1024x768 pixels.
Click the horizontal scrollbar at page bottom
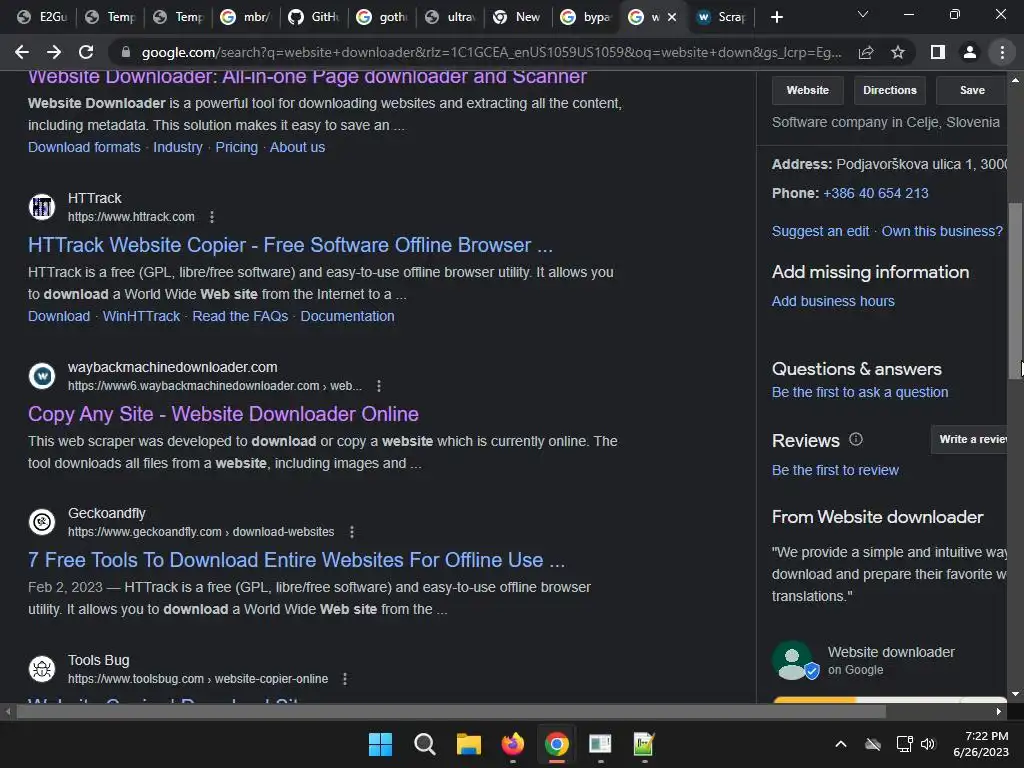pyautogui.click(x=451, y=711)
